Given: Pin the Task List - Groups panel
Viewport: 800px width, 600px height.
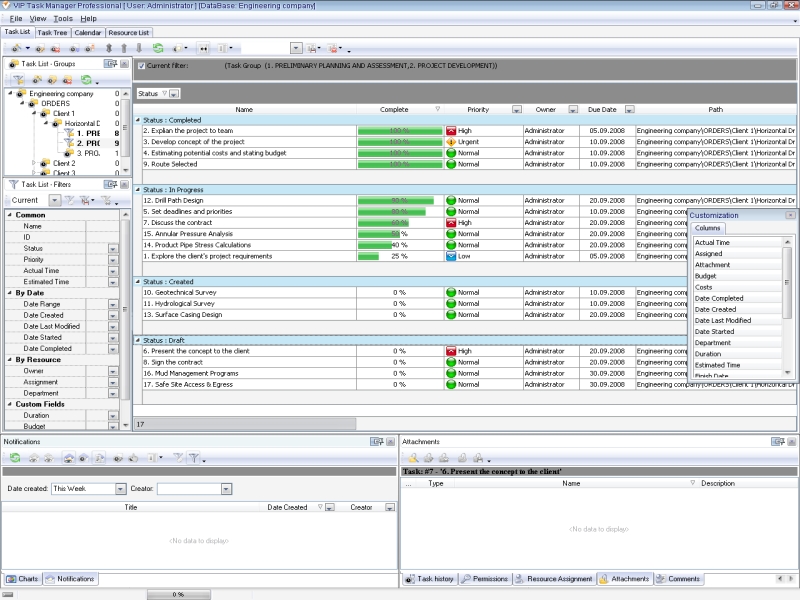Looking at the screenshot, I should tap(110, 64).
